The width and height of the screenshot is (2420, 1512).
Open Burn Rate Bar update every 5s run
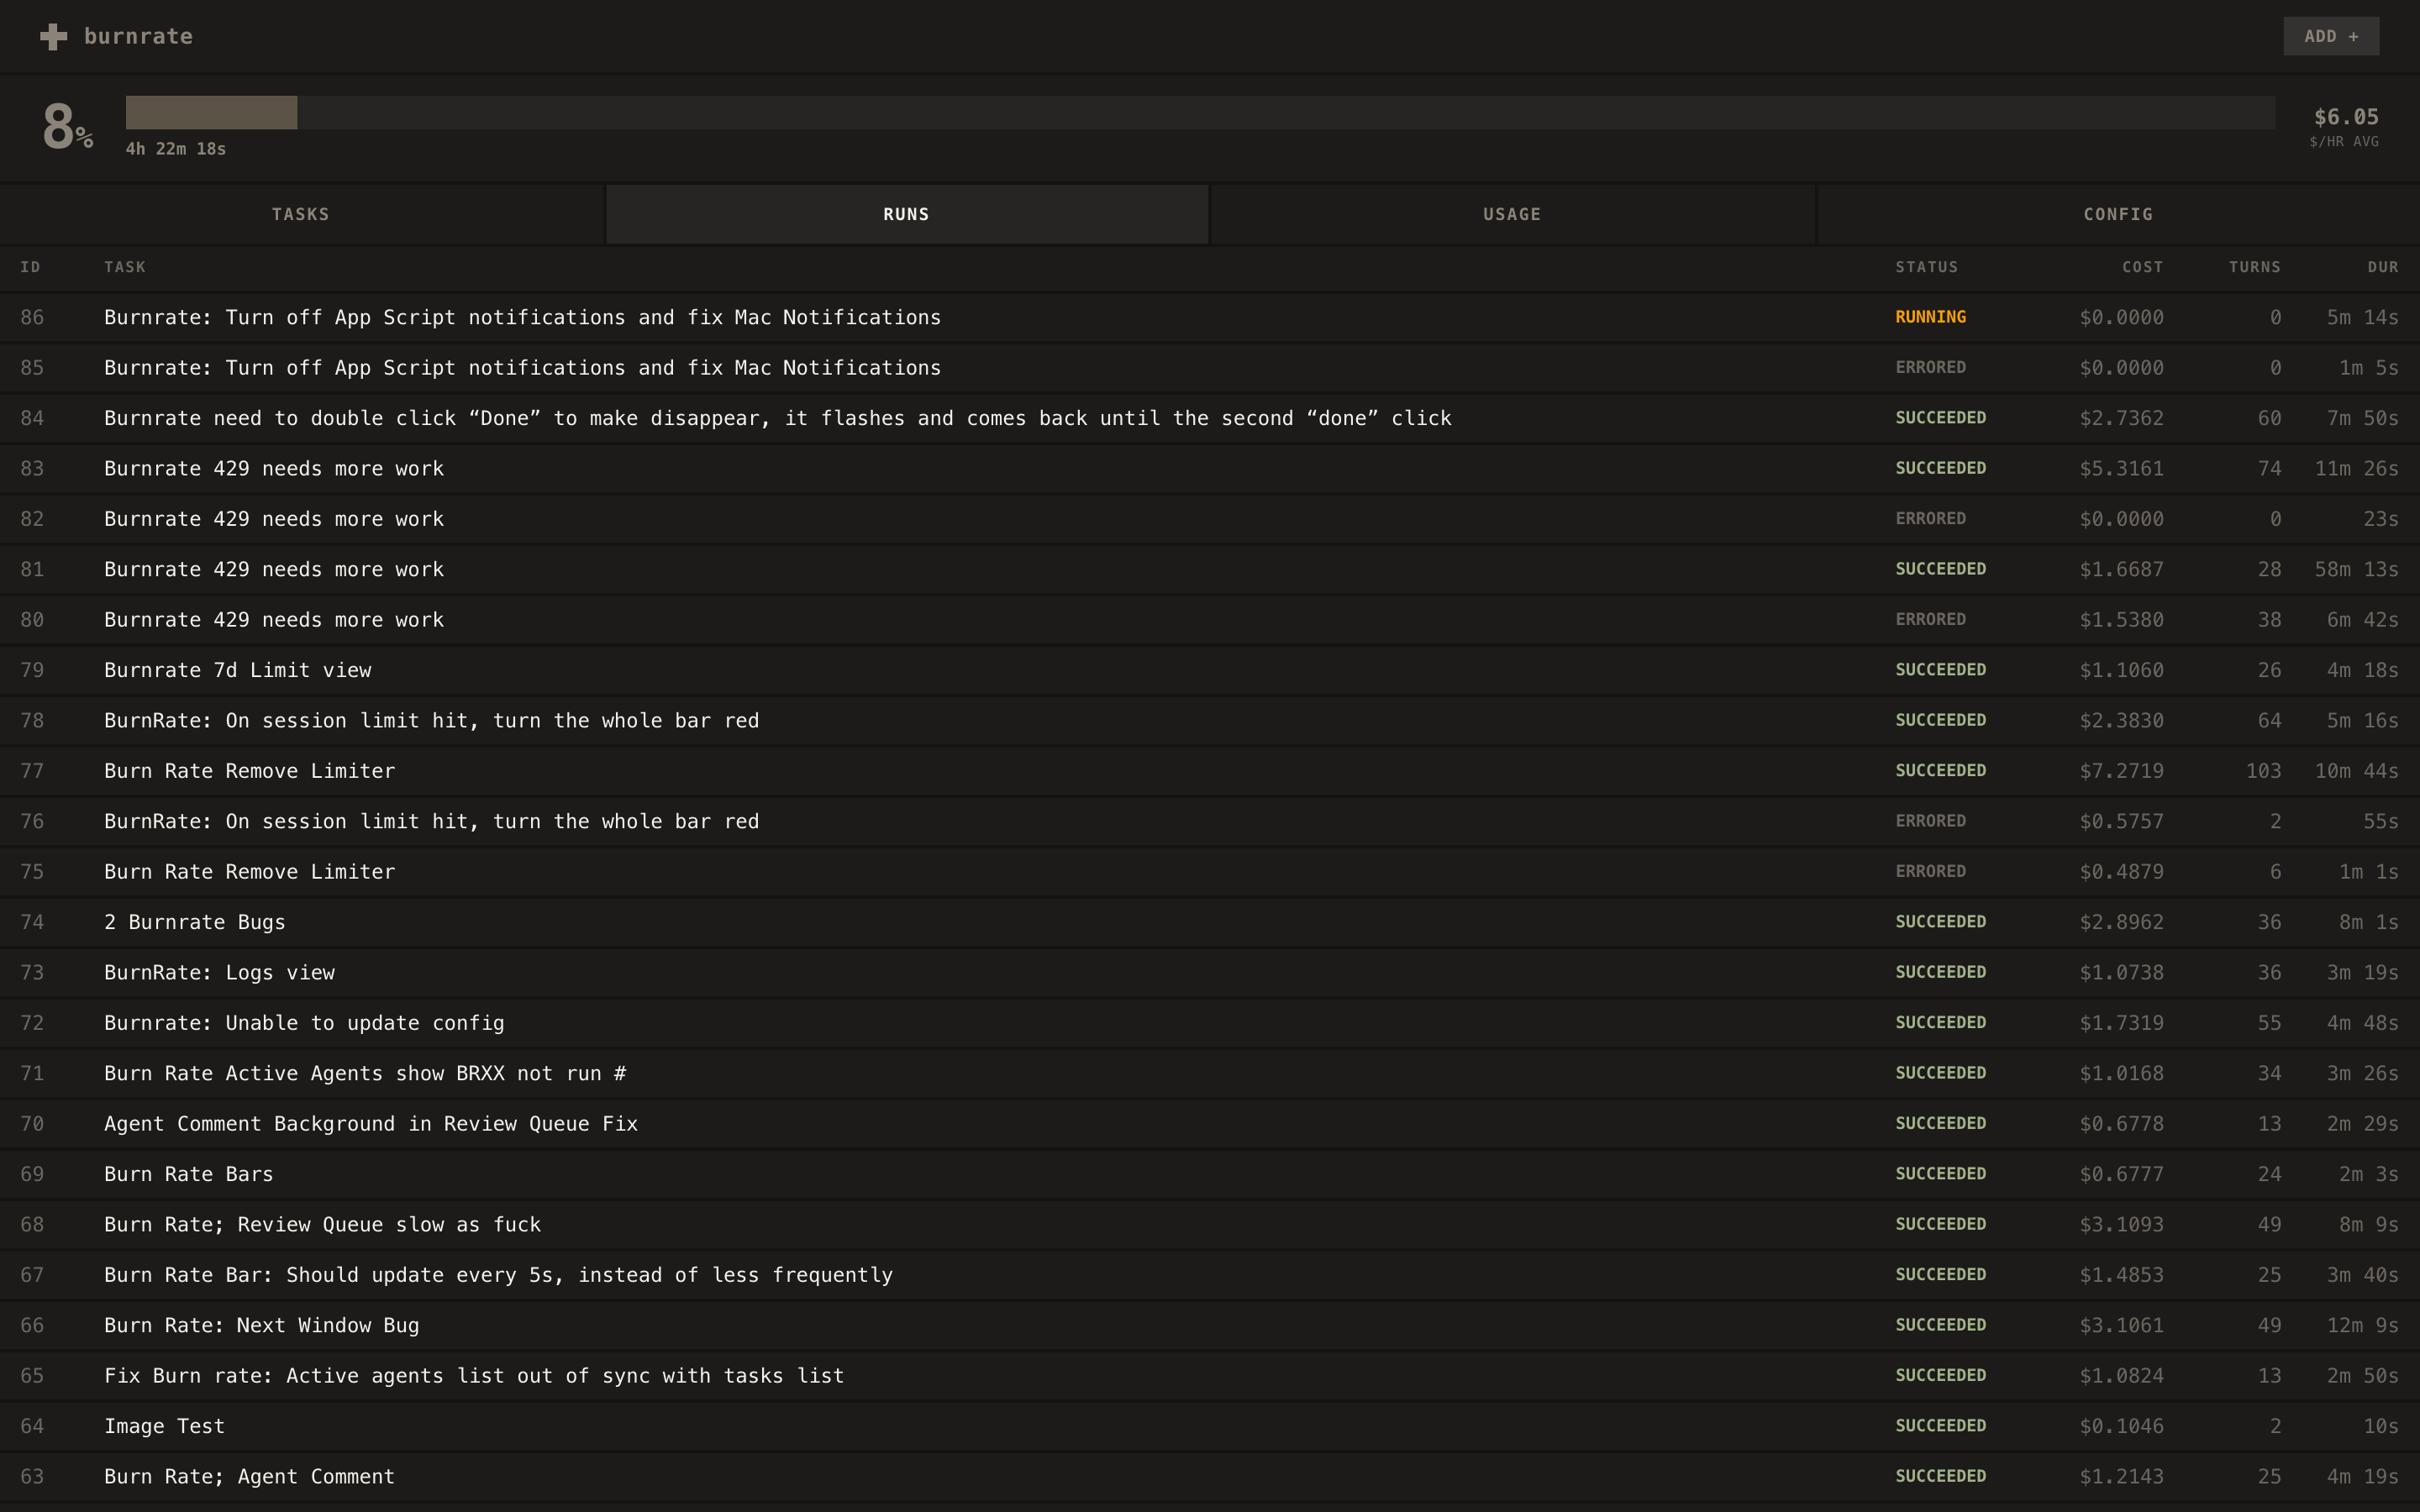pos(499,1275)
